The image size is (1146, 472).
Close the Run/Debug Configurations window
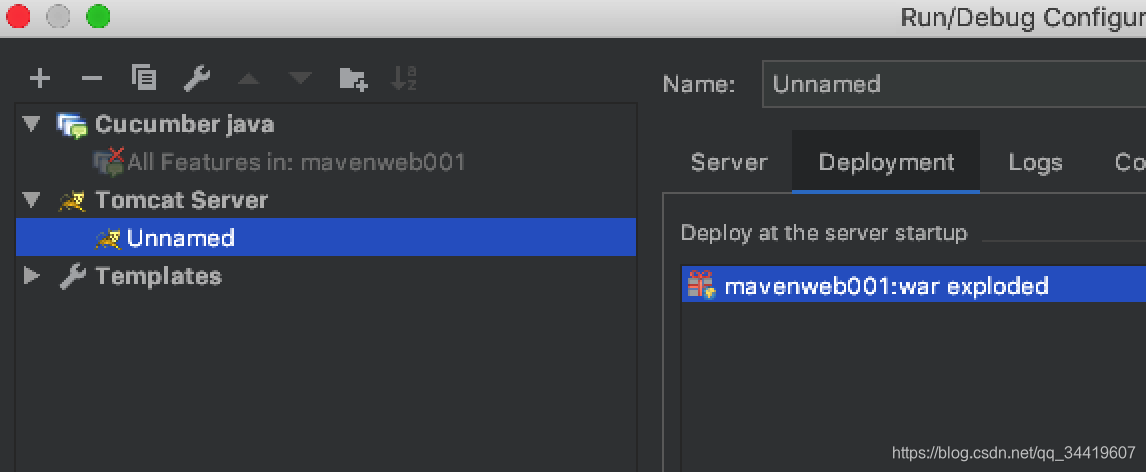18,16
